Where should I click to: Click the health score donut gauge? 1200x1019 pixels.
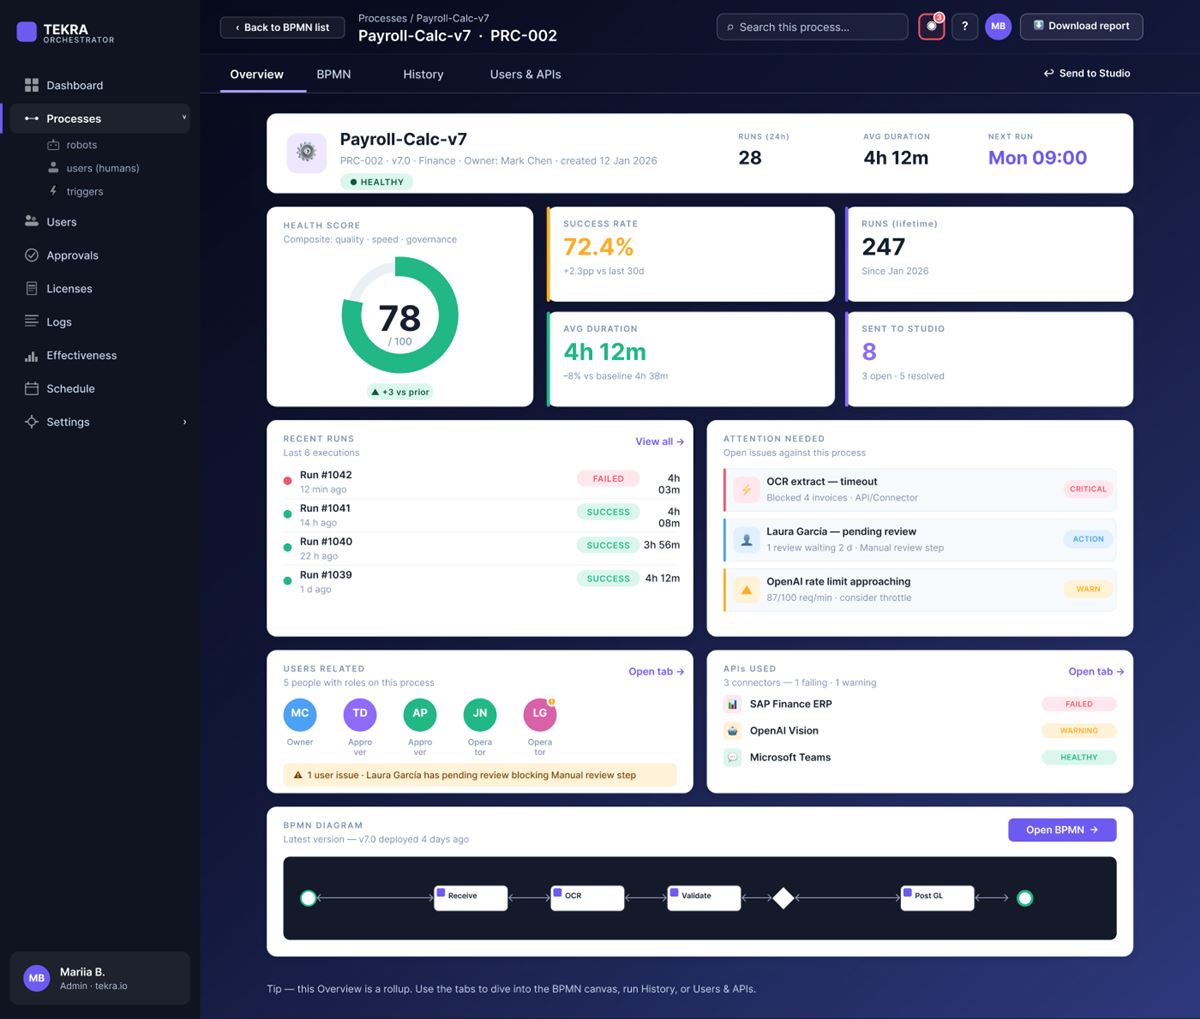[400, 315]
